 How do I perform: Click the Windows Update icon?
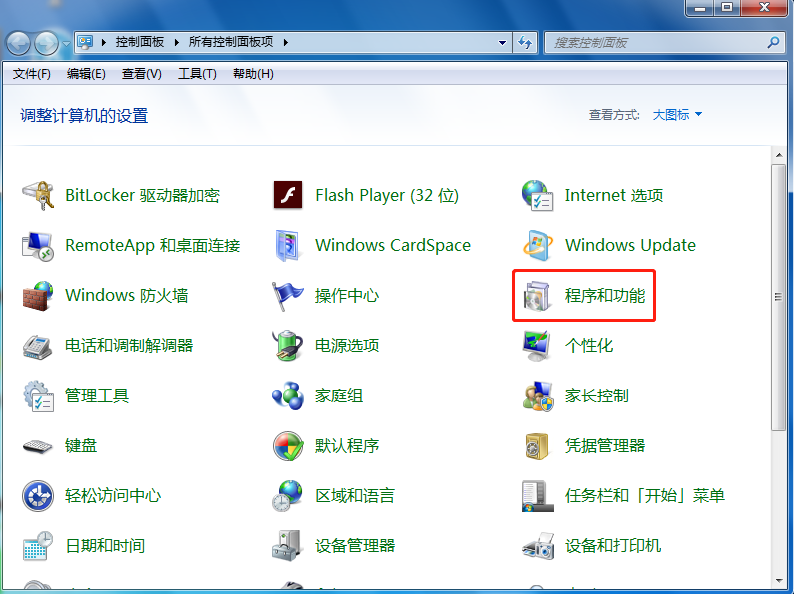538,246
